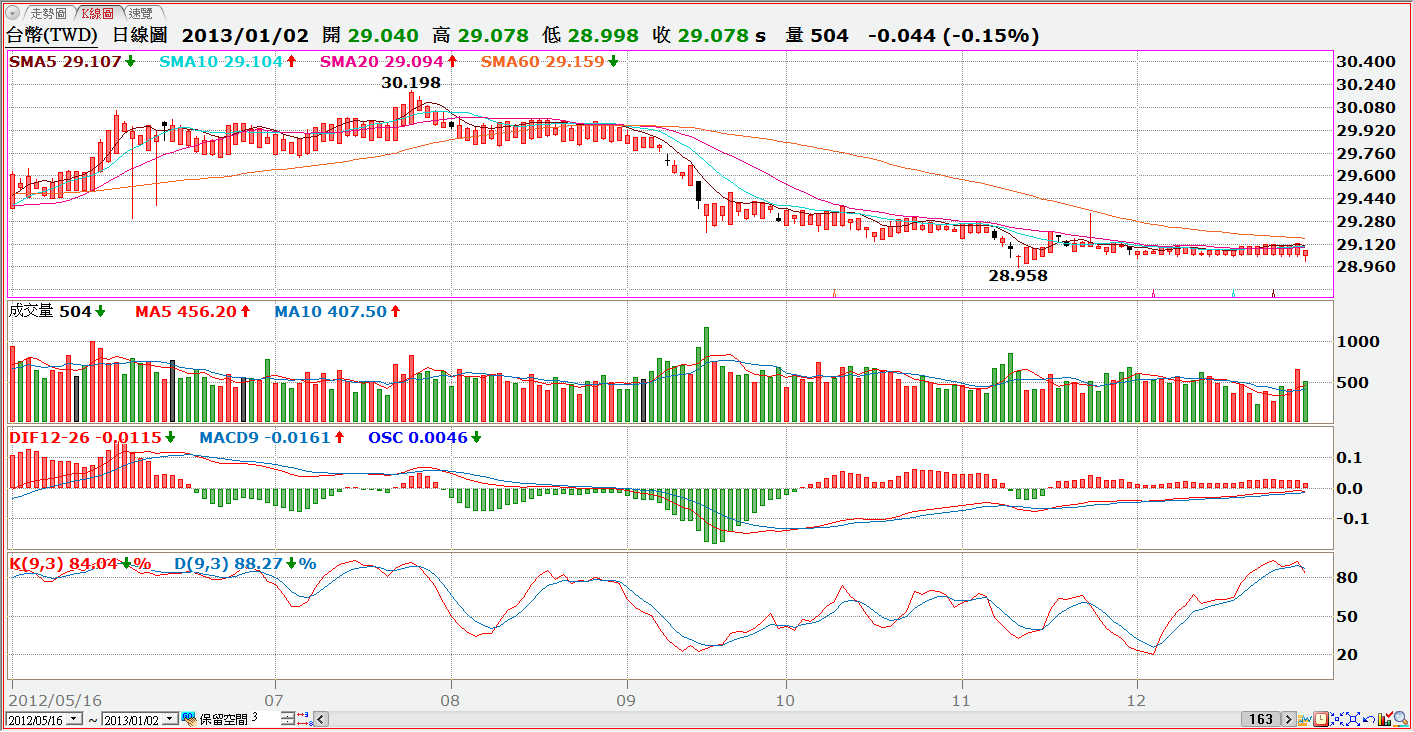Click the SMA20 29.094 indicator label
The image size is (1413, 732).
(x=388, y=61)
